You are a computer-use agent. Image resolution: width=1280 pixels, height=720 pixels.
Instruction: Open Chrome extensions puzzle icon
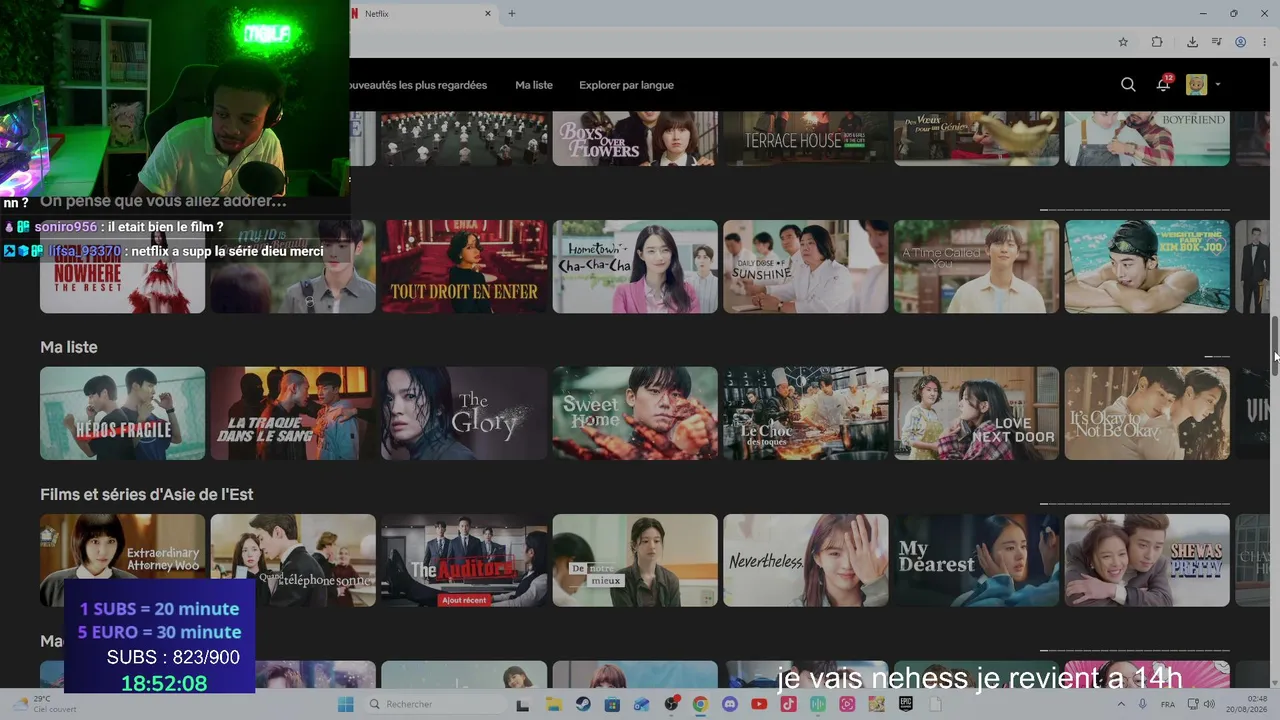[x=1157, y=42]
